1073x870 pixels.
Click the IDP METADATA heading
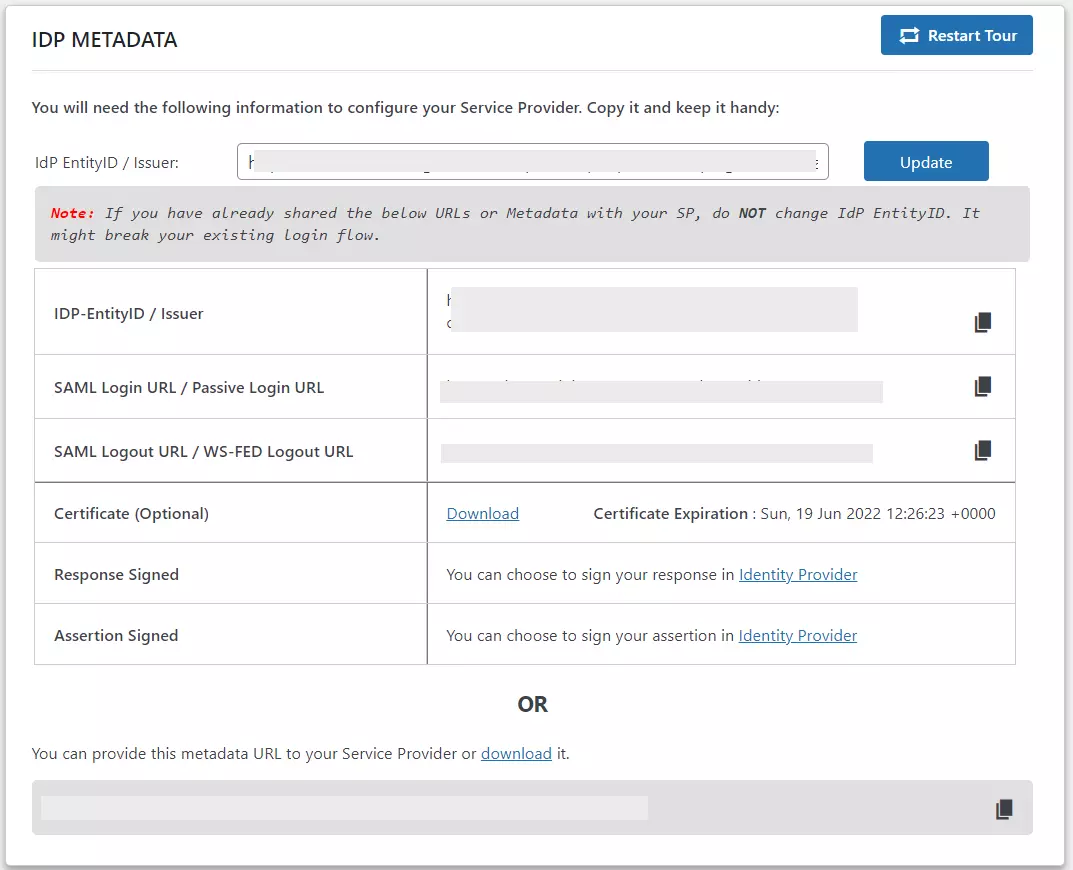[x=104, y=40]
